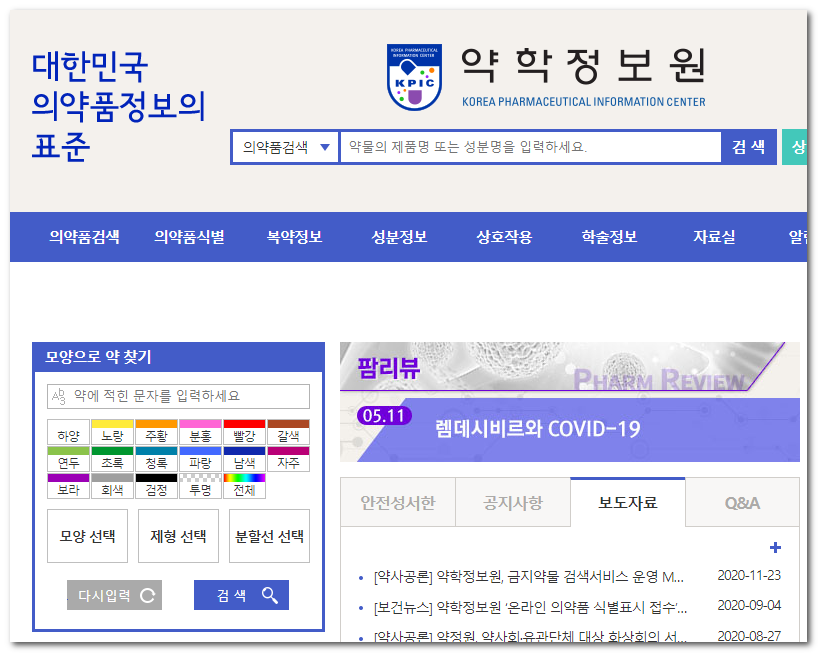The image size is (818, 653).
Task: Click the 검색 button in pill finder
Action: point(242,595)
